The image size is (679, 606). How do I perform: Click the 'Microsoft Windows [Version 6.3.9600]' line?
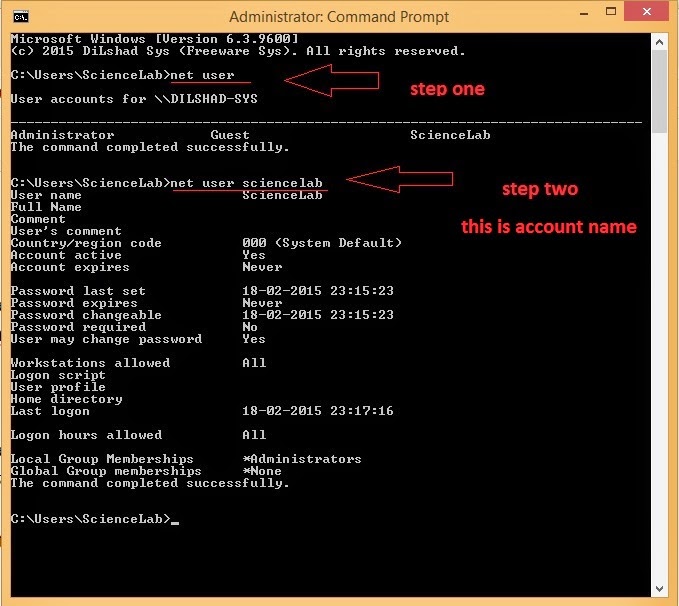click(155, 39)
